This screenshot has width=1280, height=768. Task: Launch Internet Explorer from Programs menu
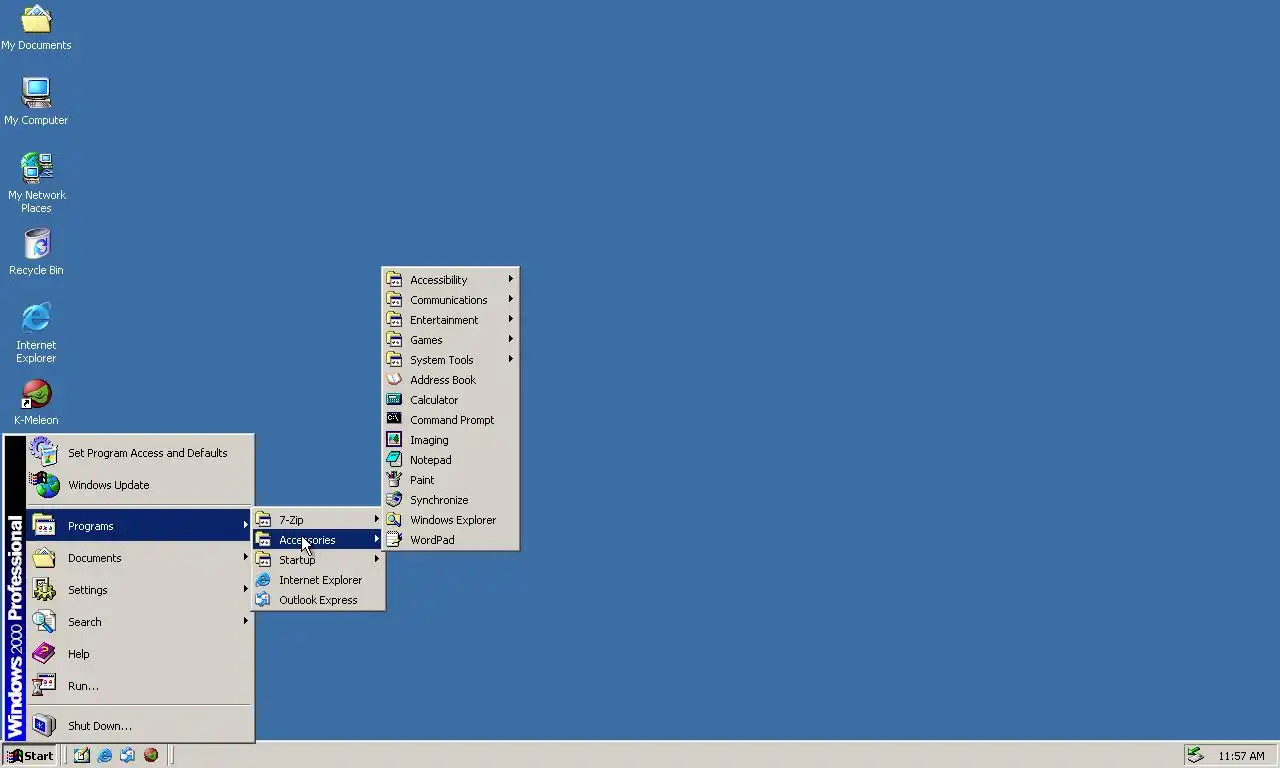pos(318,580)
